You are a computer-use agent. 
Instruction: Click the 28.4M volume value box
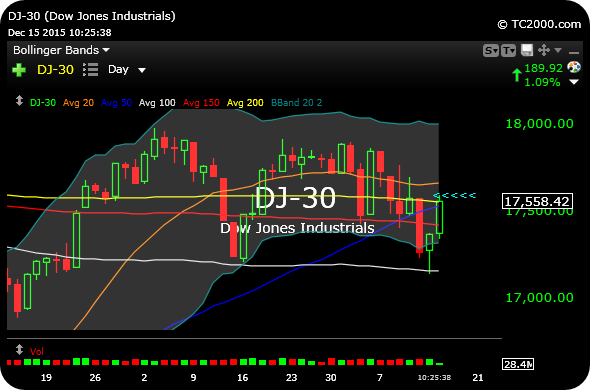point(518,364)
